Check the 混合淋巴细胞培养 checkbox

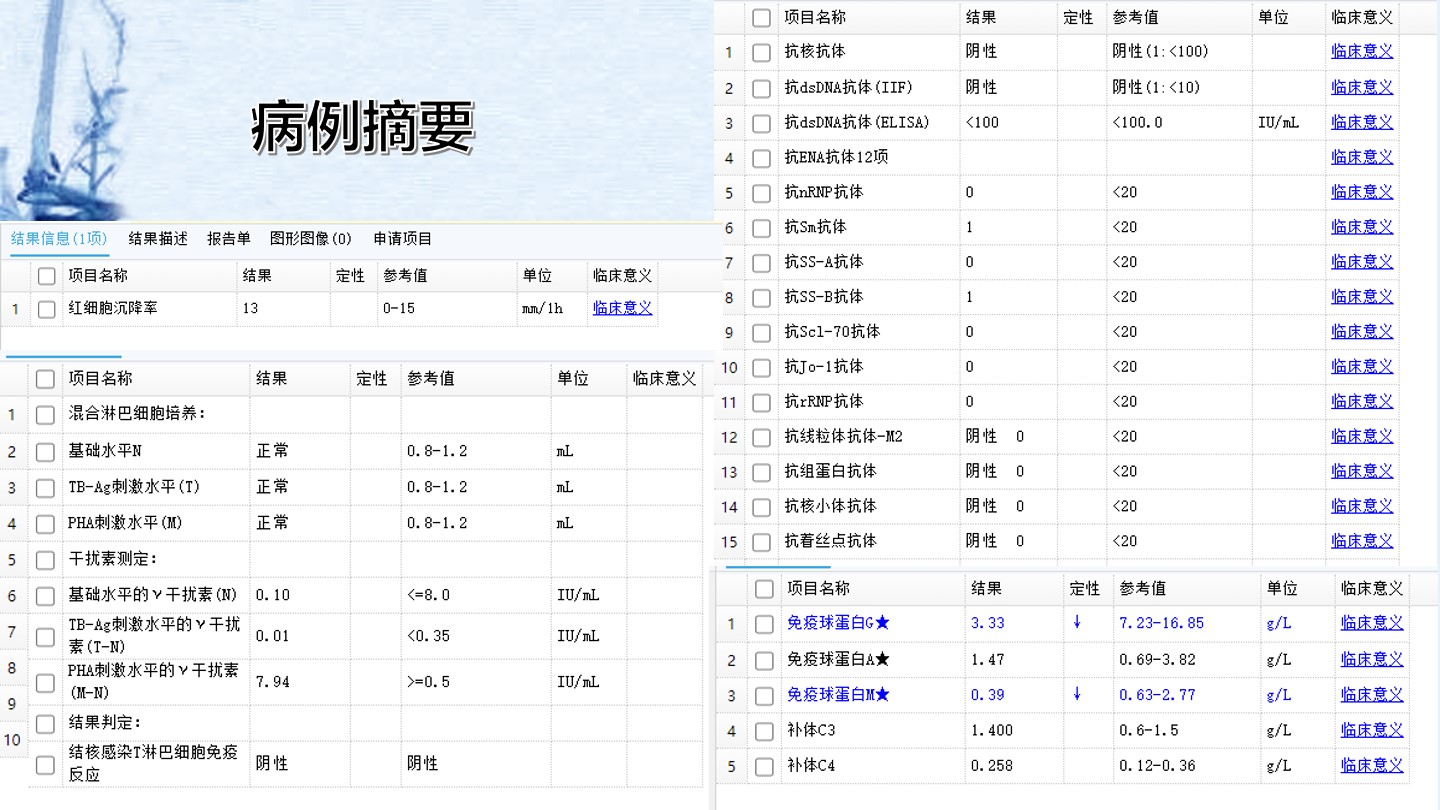[x=45, y=414]
